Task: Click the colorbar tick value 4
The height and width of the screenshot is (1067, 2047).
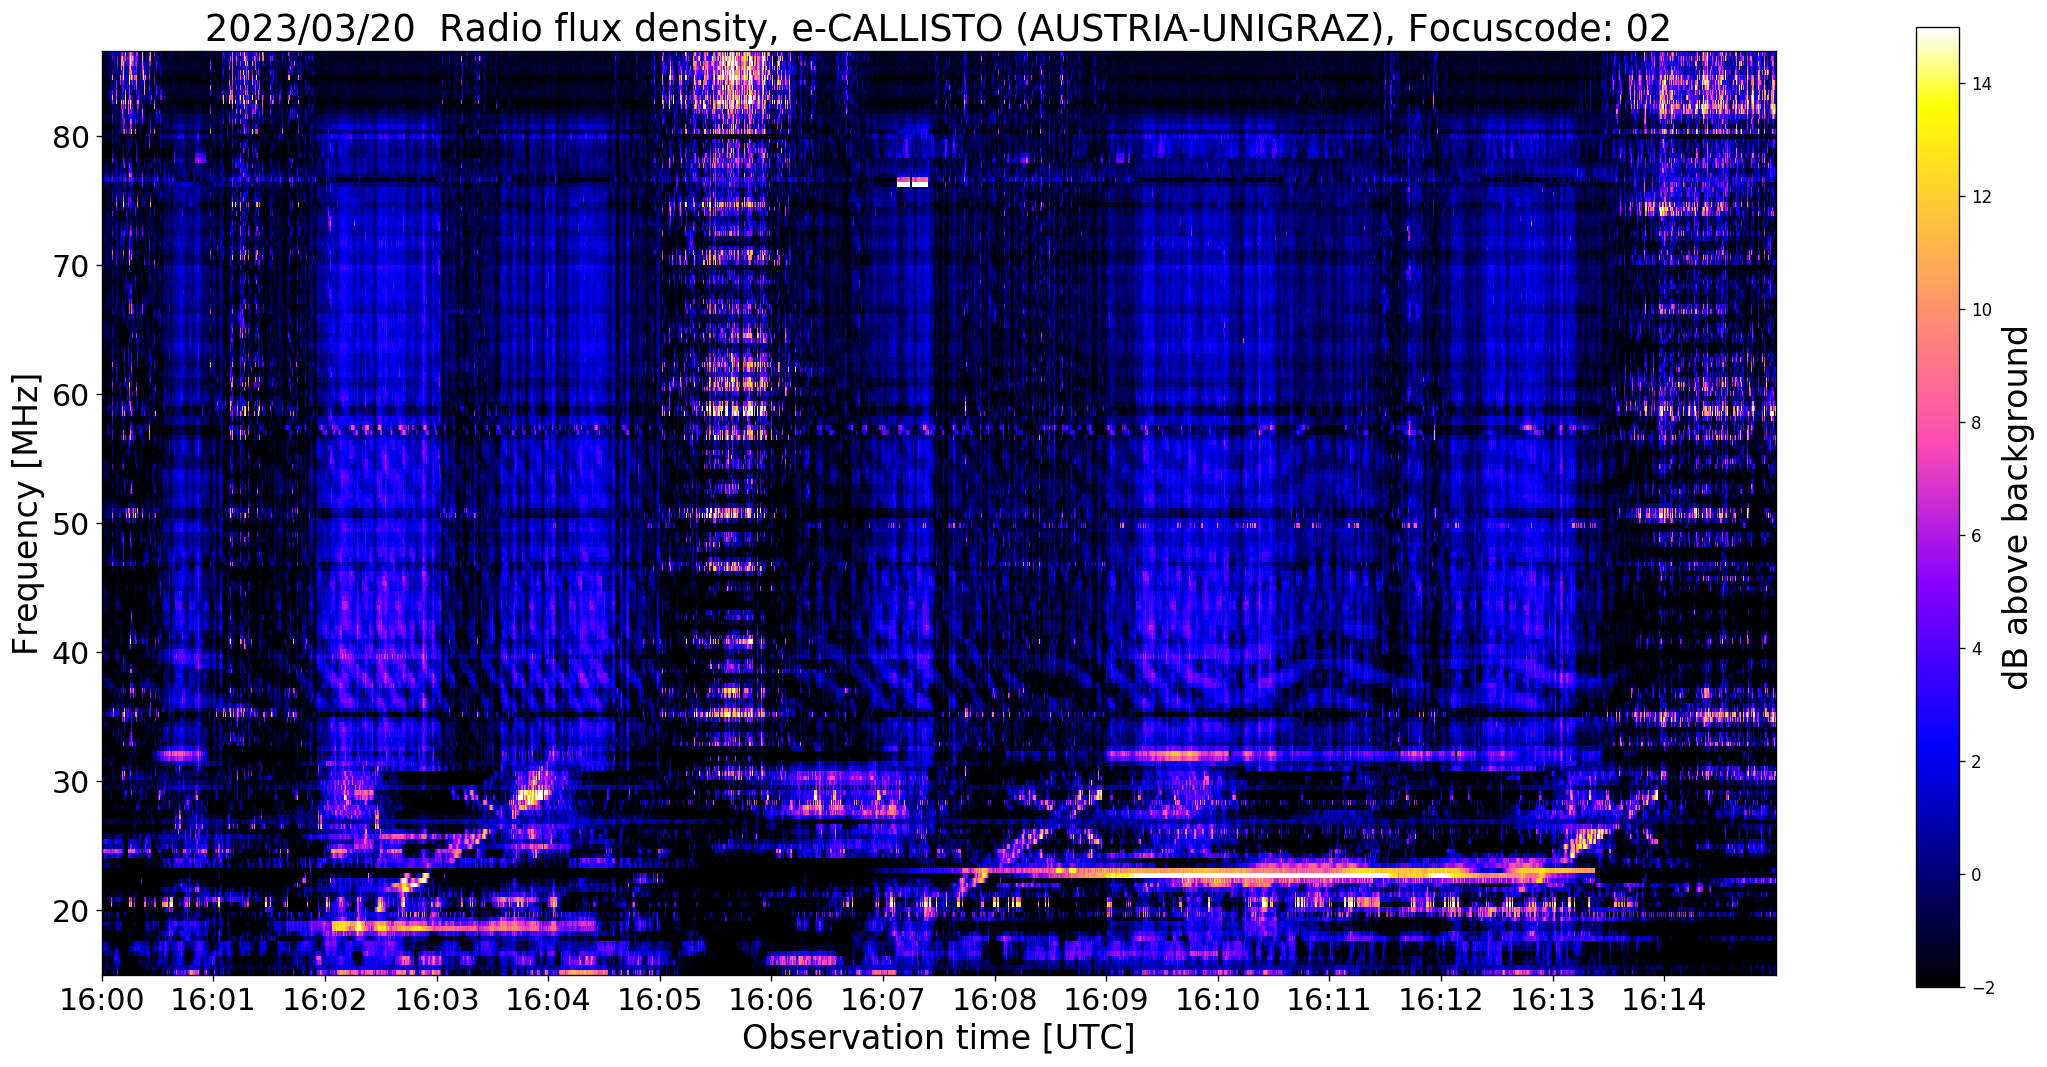Action: pyautogui.click(x=1974, y=649)
